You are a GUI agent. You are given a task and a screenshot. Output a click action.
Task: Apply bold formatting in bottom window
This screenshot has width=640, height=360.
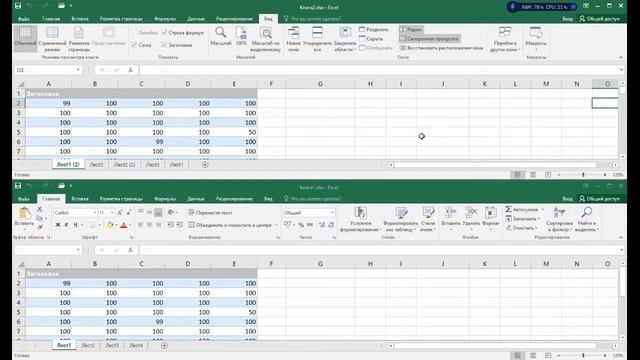click(58, 225)
